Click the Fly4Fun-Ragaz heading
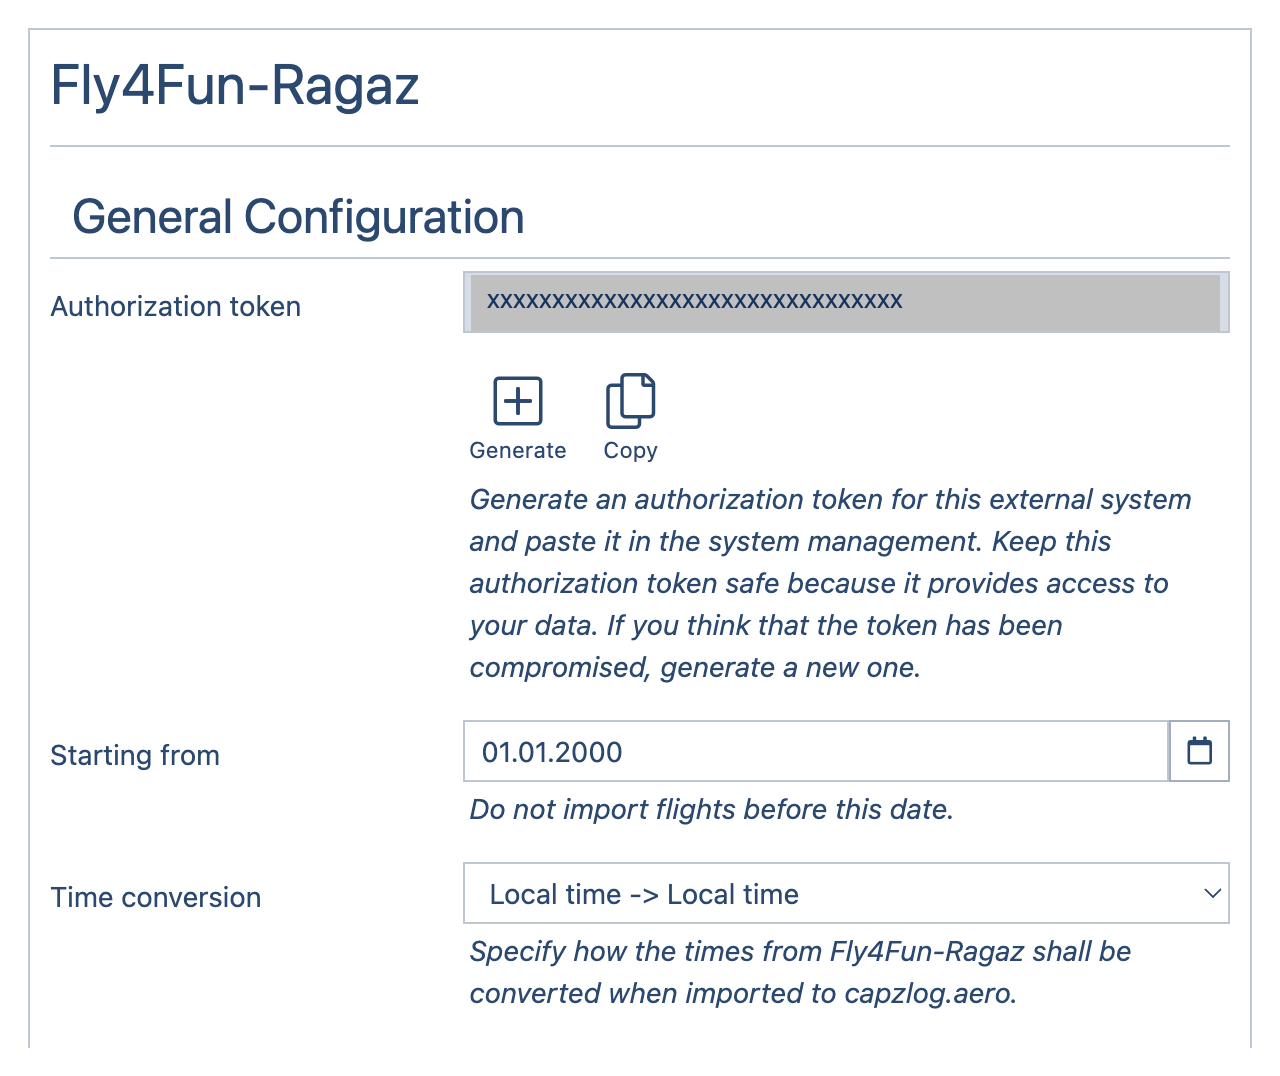This screenshot has width=1280, height=1076. coord(235,85)
